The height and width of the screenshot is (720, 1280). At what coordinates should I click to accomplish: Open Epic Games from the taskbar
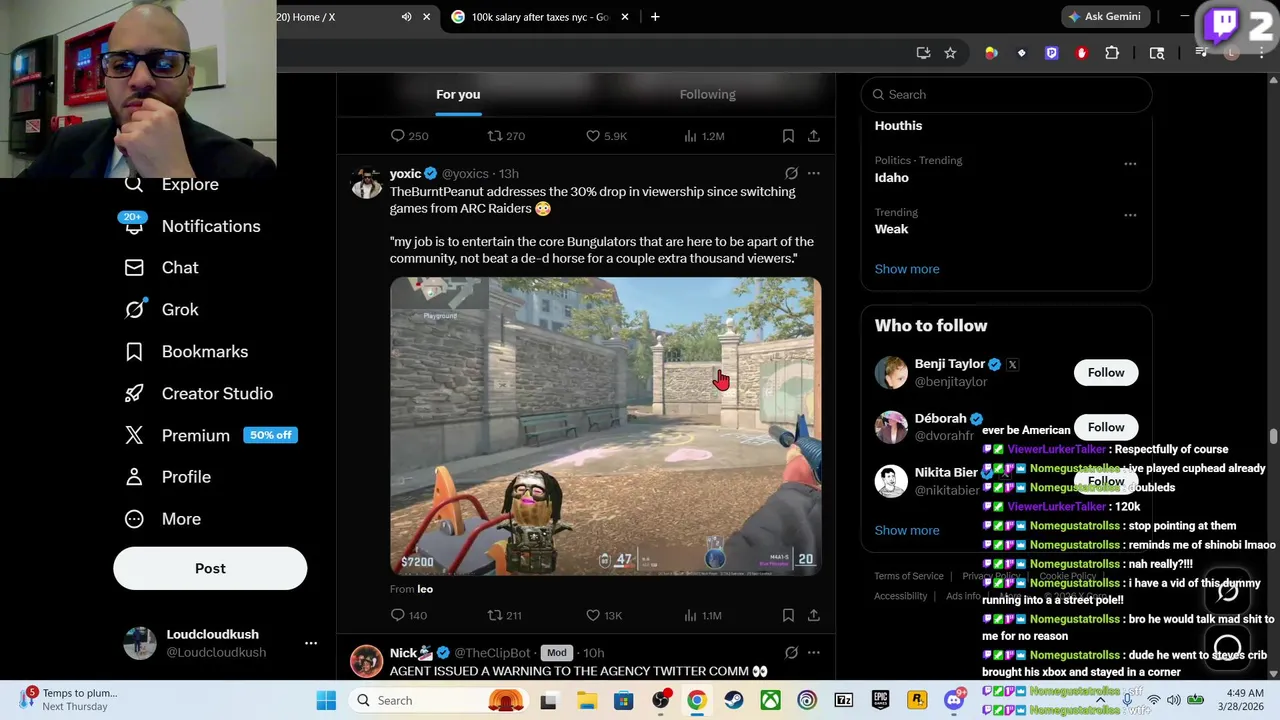pos(880,700)
